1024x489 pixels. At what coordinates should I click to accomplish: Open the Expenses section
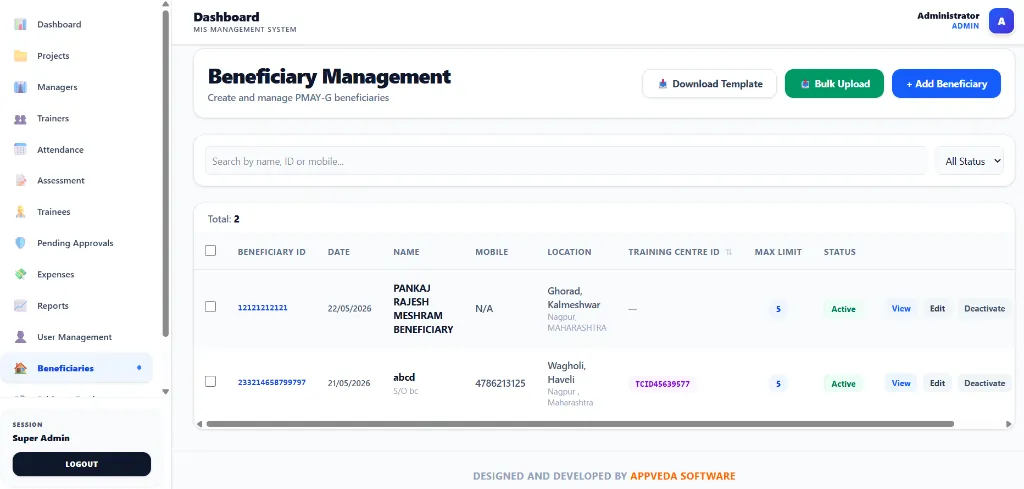76,274
